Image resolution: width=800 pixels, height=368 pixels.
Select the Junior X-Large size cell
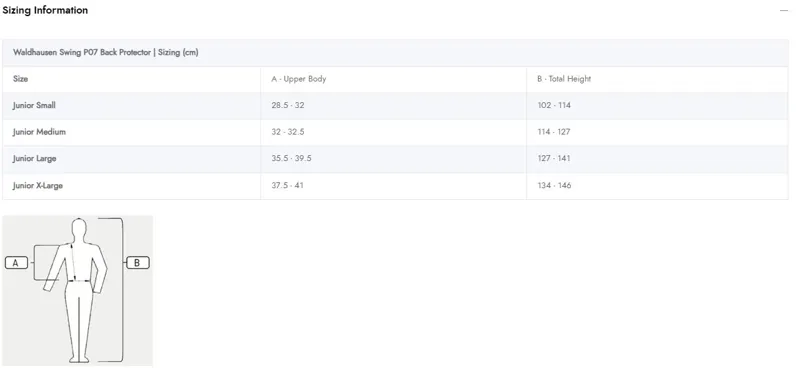click(x=132, y=186)
